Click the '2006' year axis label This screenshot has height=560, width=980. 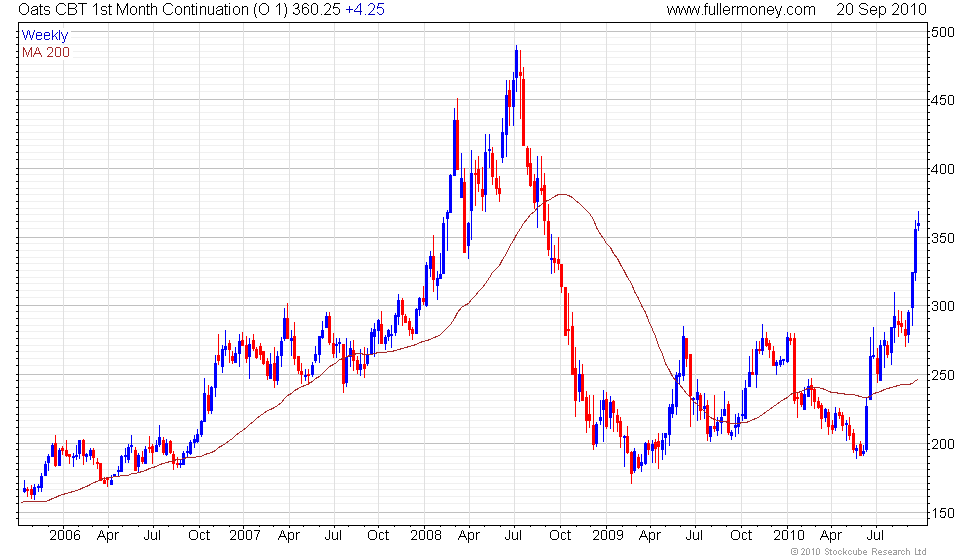[65, 536]
